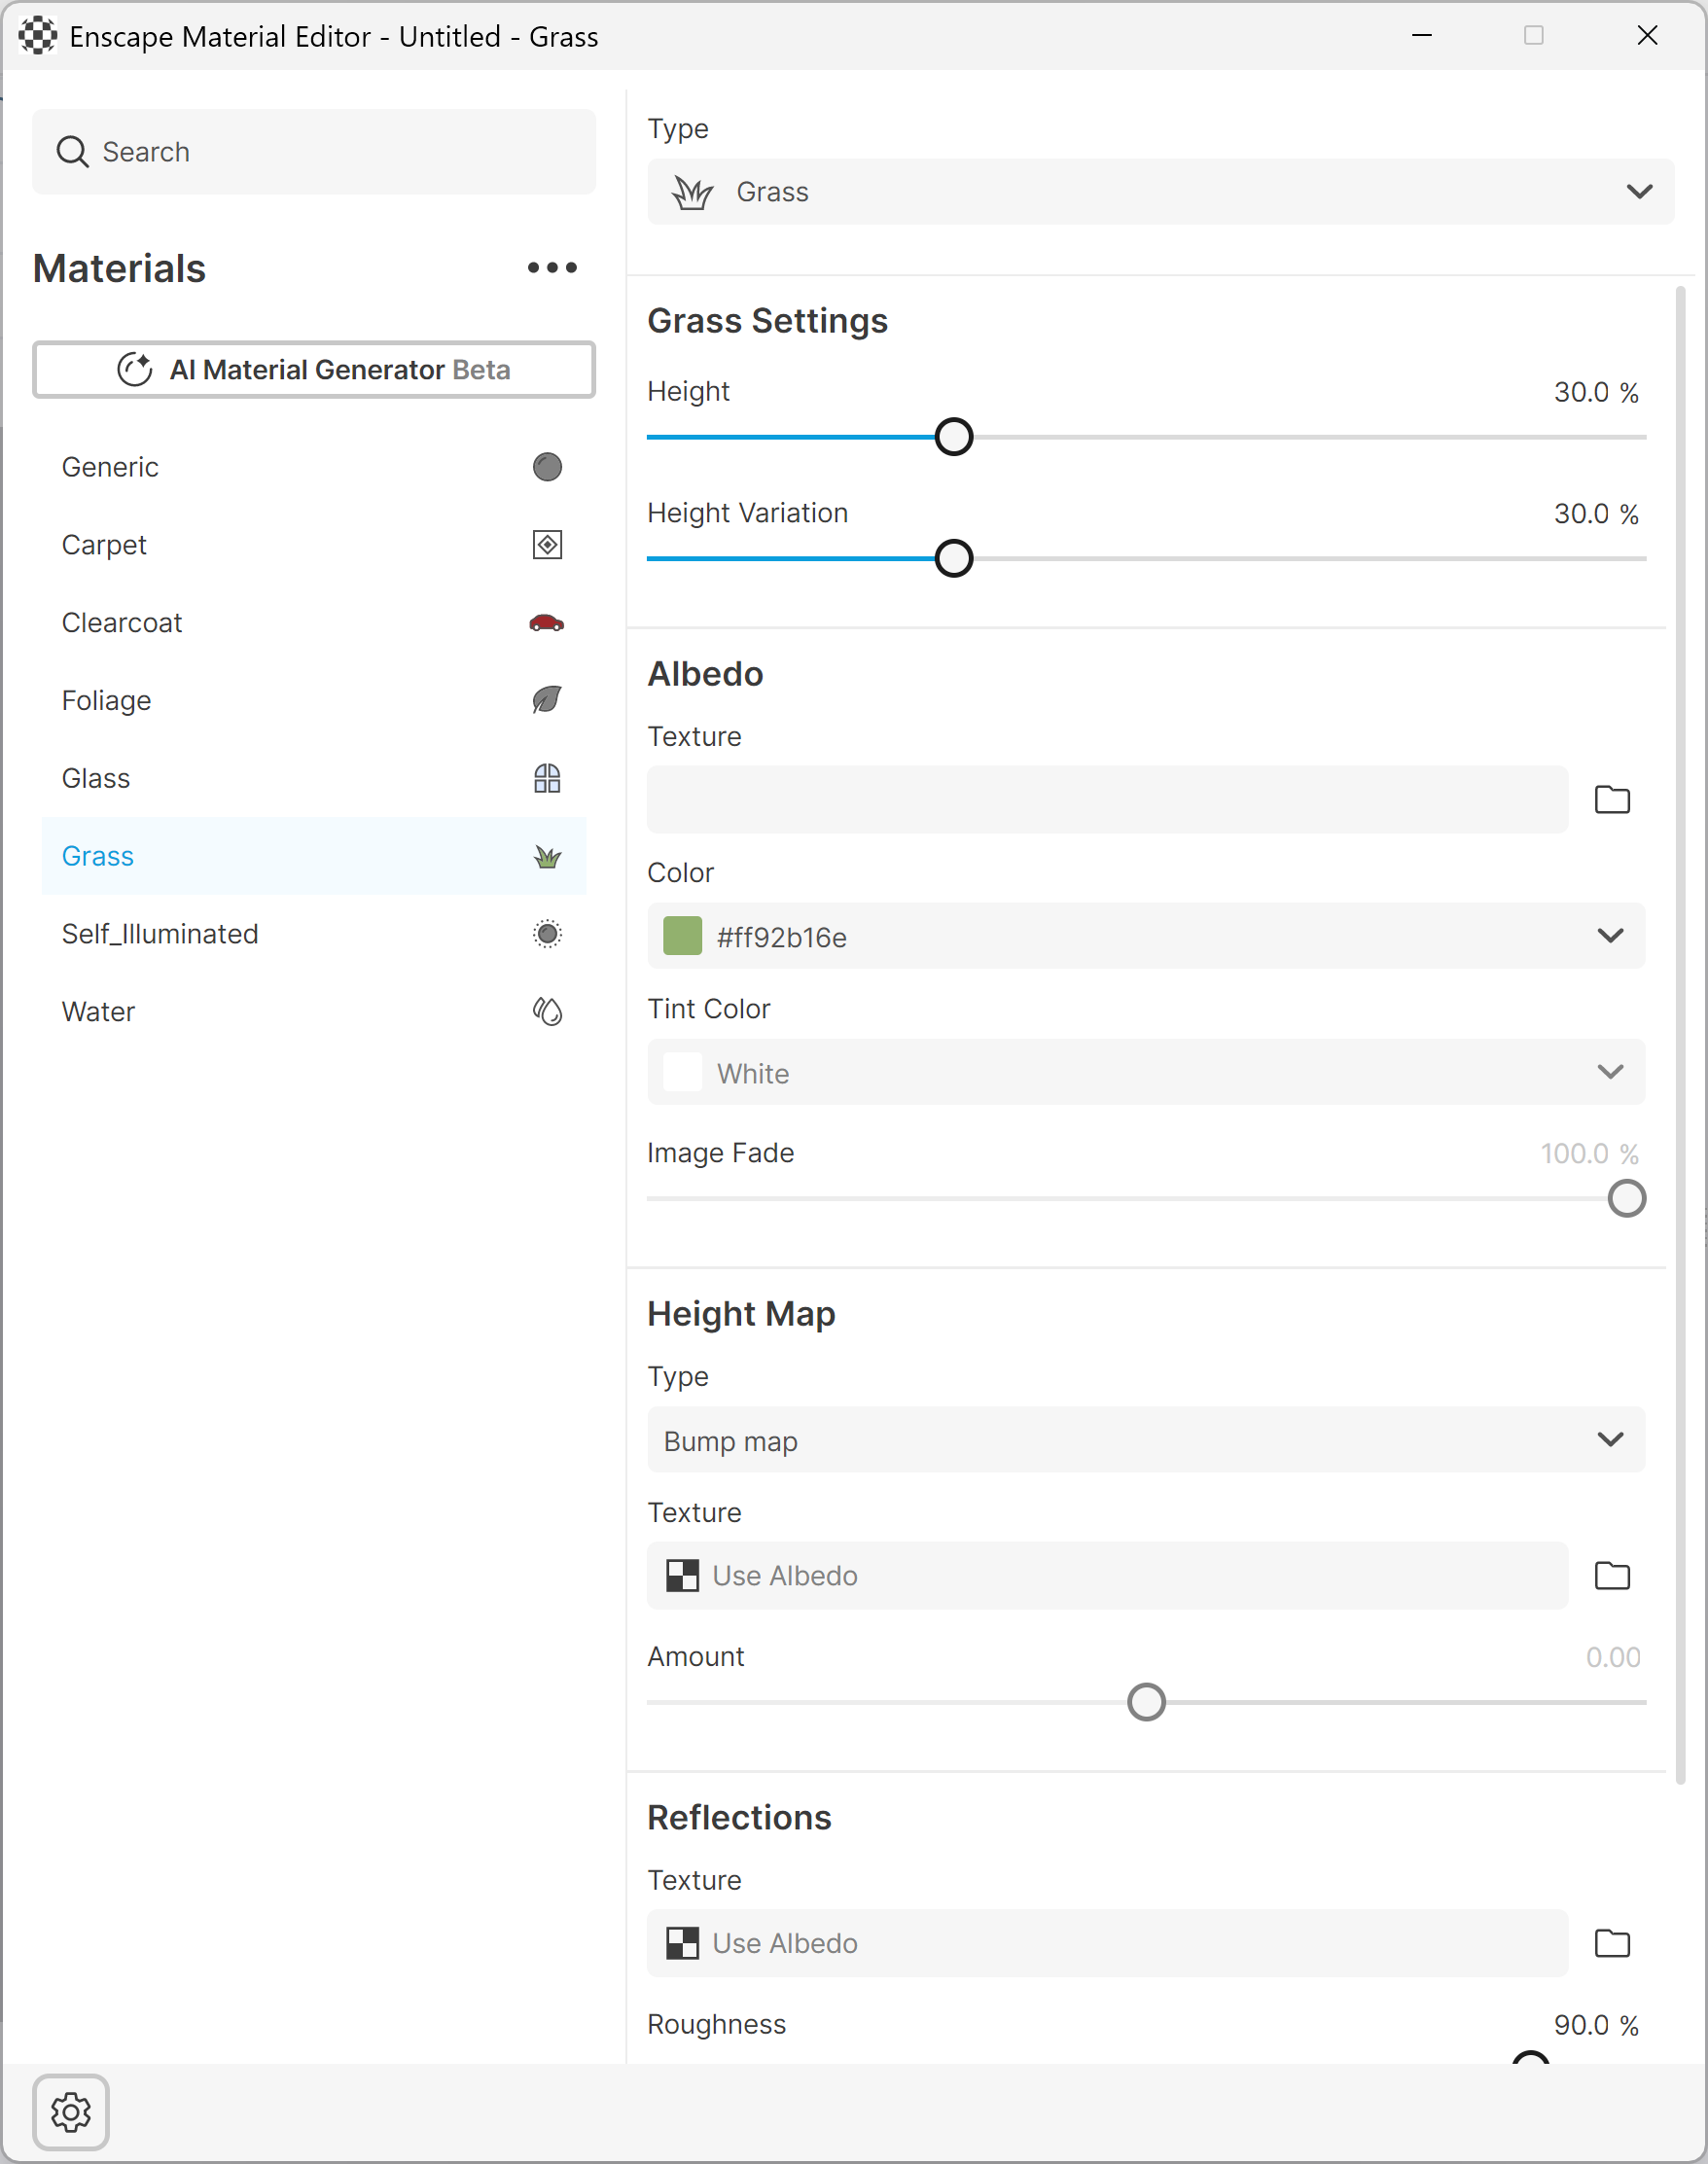This screenshot has width=1708, height=2164.
Task: Click the Glass window icon
Action: click(x=547, y=778)
